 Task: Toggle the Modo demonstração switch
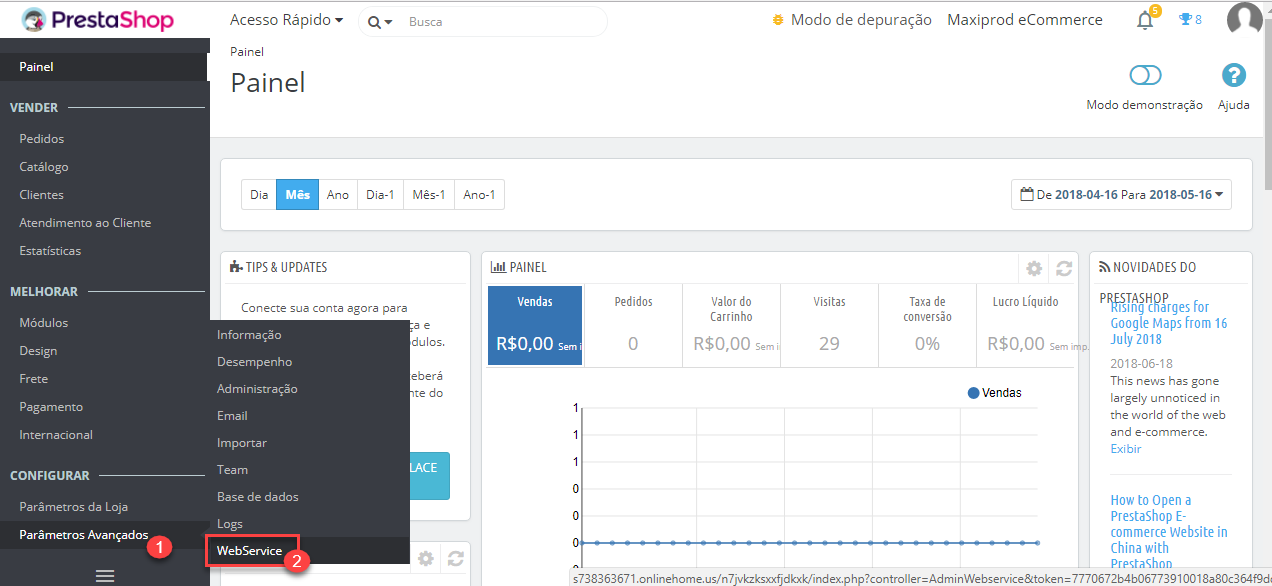(1145, 76)
